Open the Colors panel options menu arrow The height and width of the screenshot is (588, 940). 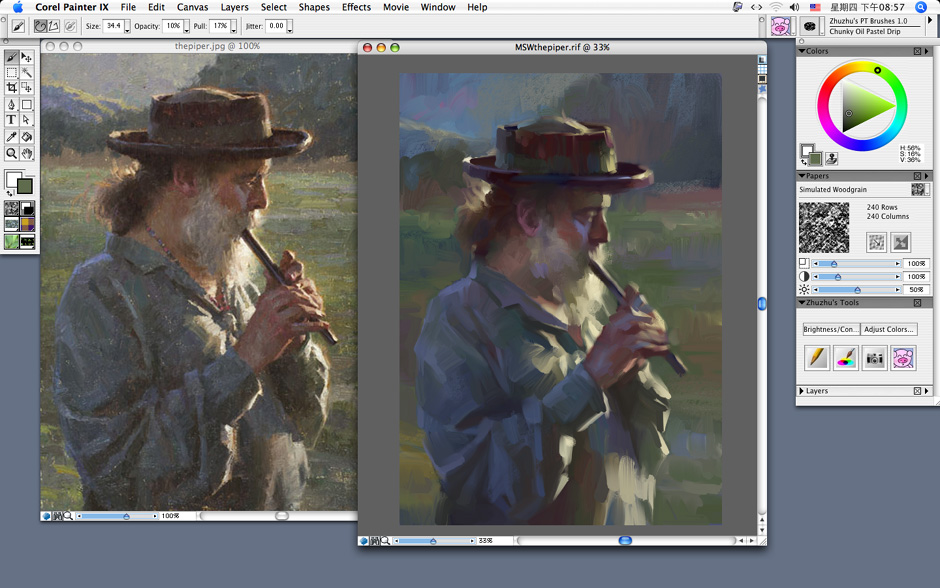927,52
